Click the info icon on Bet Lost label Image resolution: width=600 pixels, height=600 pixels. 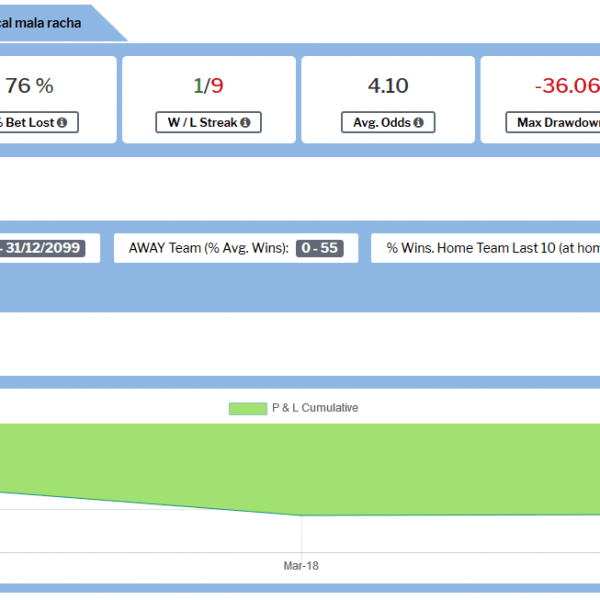click(62, 123)
